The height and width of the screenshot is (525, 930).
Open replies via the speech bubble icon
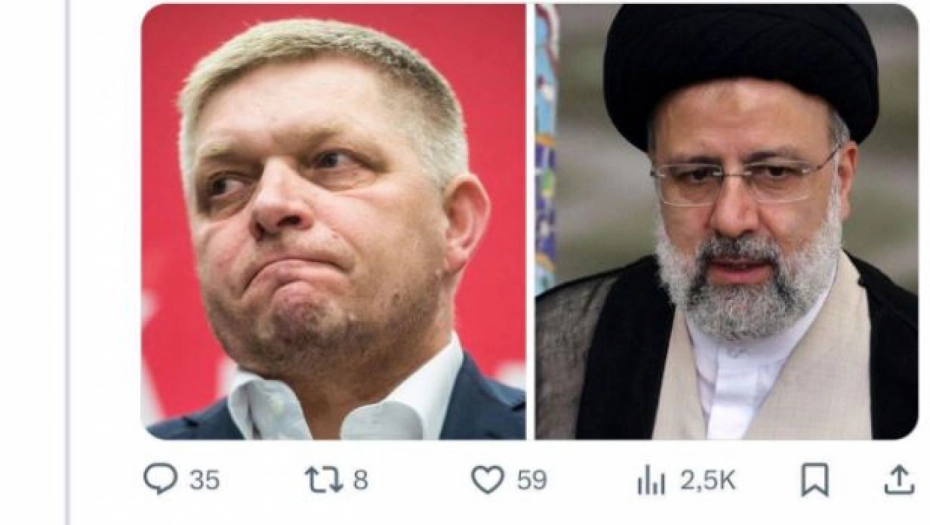[x=160, y=479]
